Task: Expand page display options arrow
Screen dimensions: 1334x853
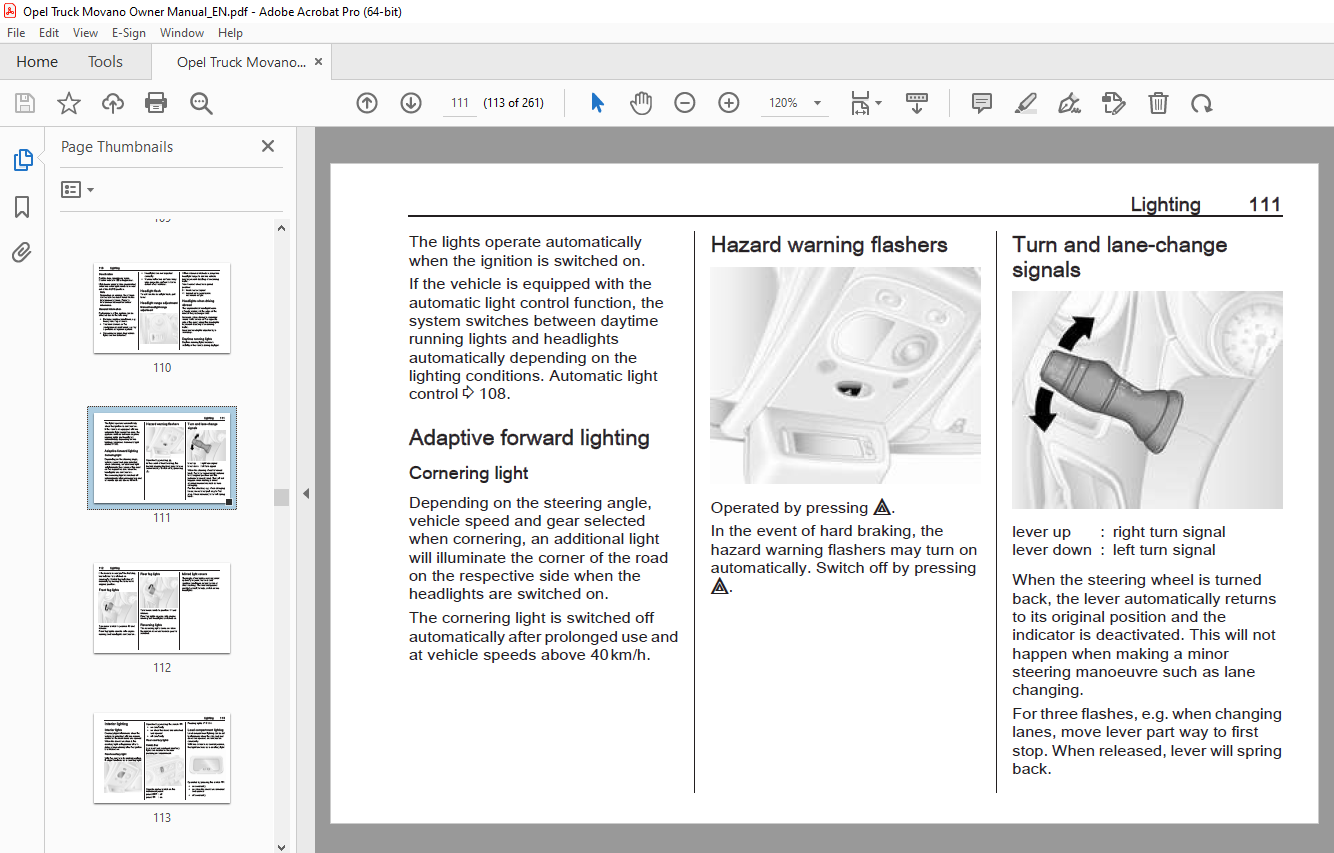Action: (x=879, y=103)
